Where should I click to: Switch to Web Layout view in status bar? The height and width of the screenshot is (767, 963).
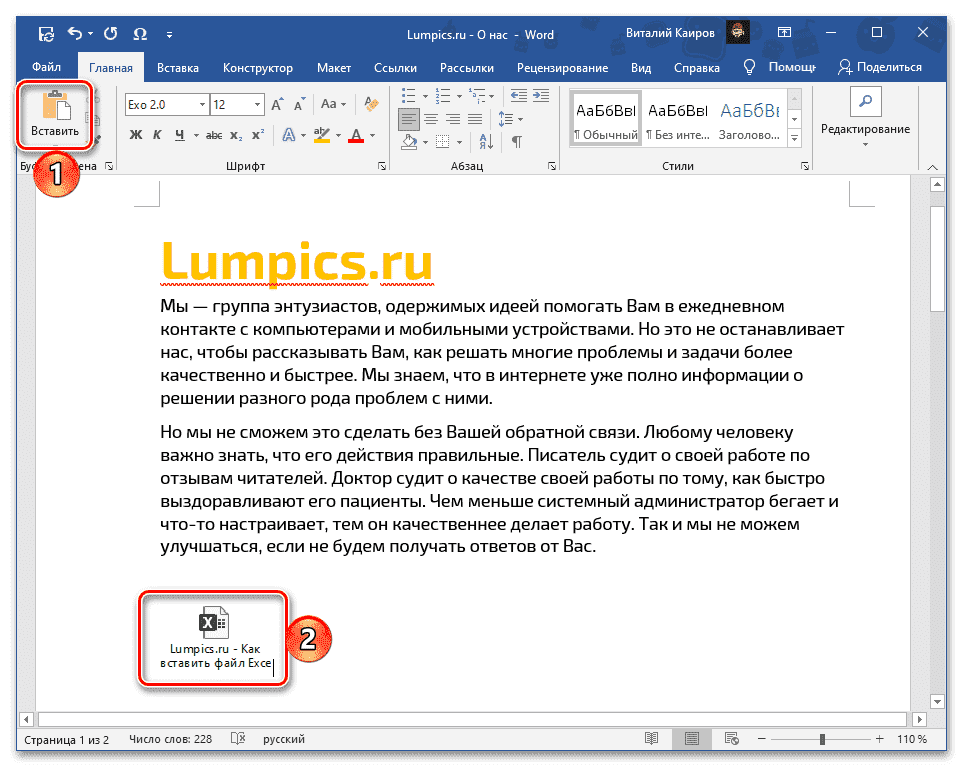pos(731,738)
